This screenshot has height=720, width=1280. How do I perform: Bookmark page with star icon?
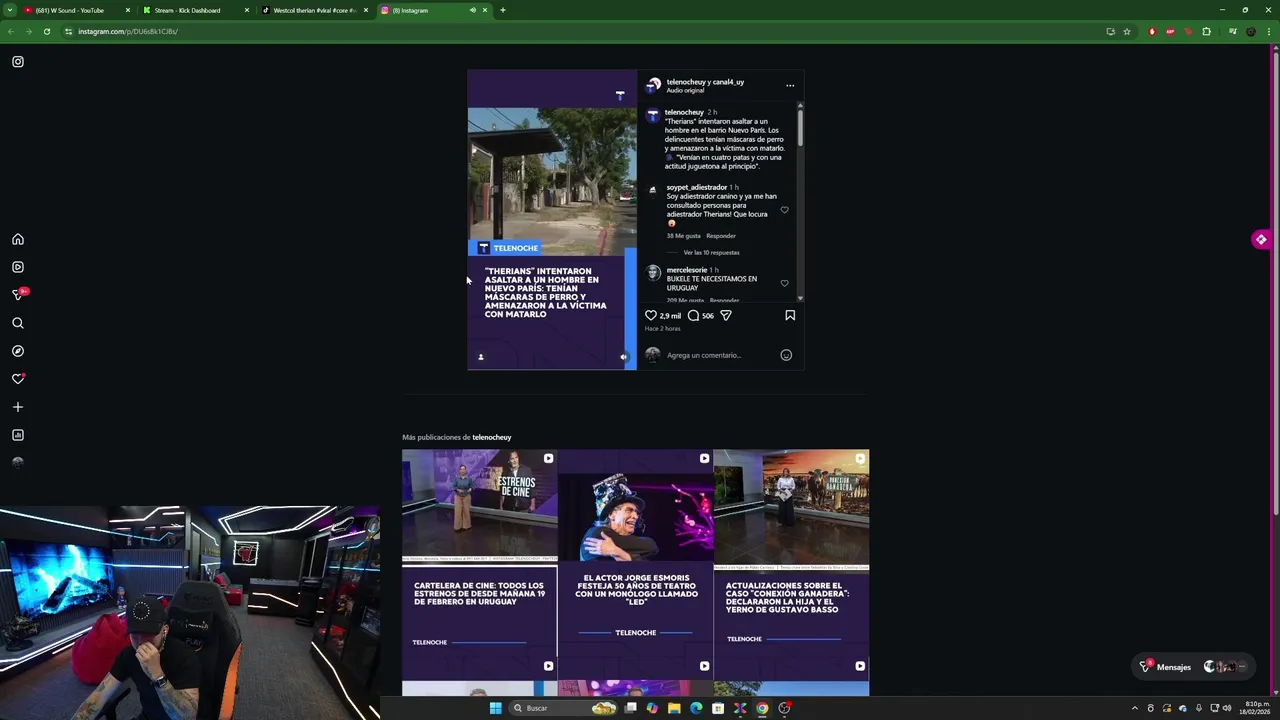click(1127, 31)
